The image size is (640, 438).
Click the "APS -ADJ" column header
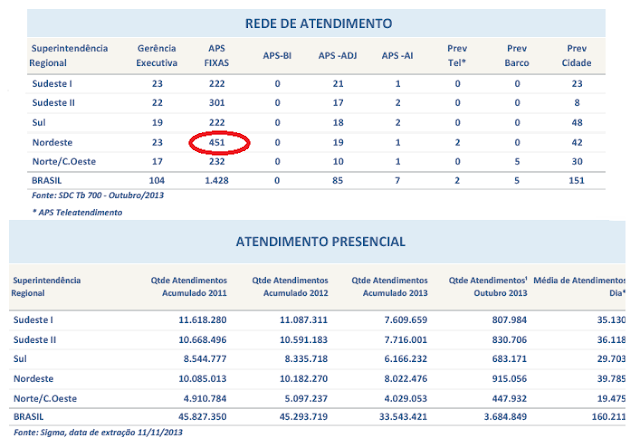(x=338, y=56)
